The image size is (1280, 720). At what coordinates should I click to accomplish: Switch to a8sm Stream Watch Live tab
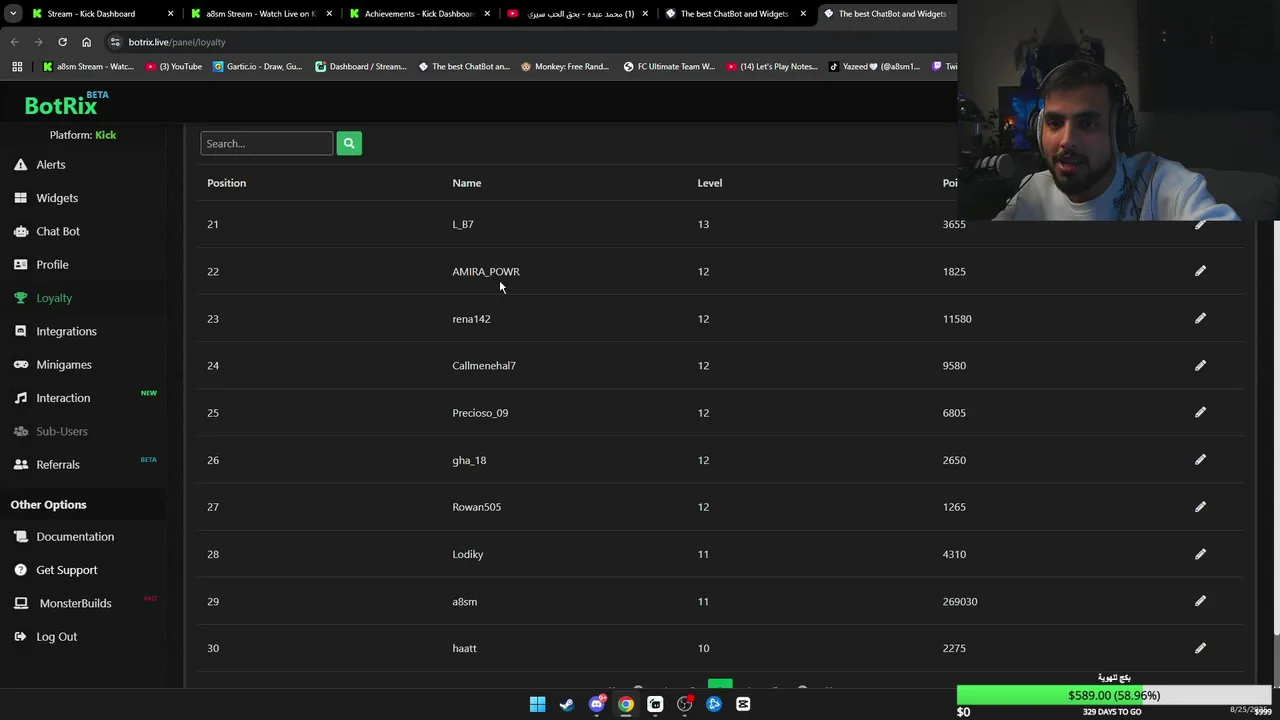(x=261, y=14)
